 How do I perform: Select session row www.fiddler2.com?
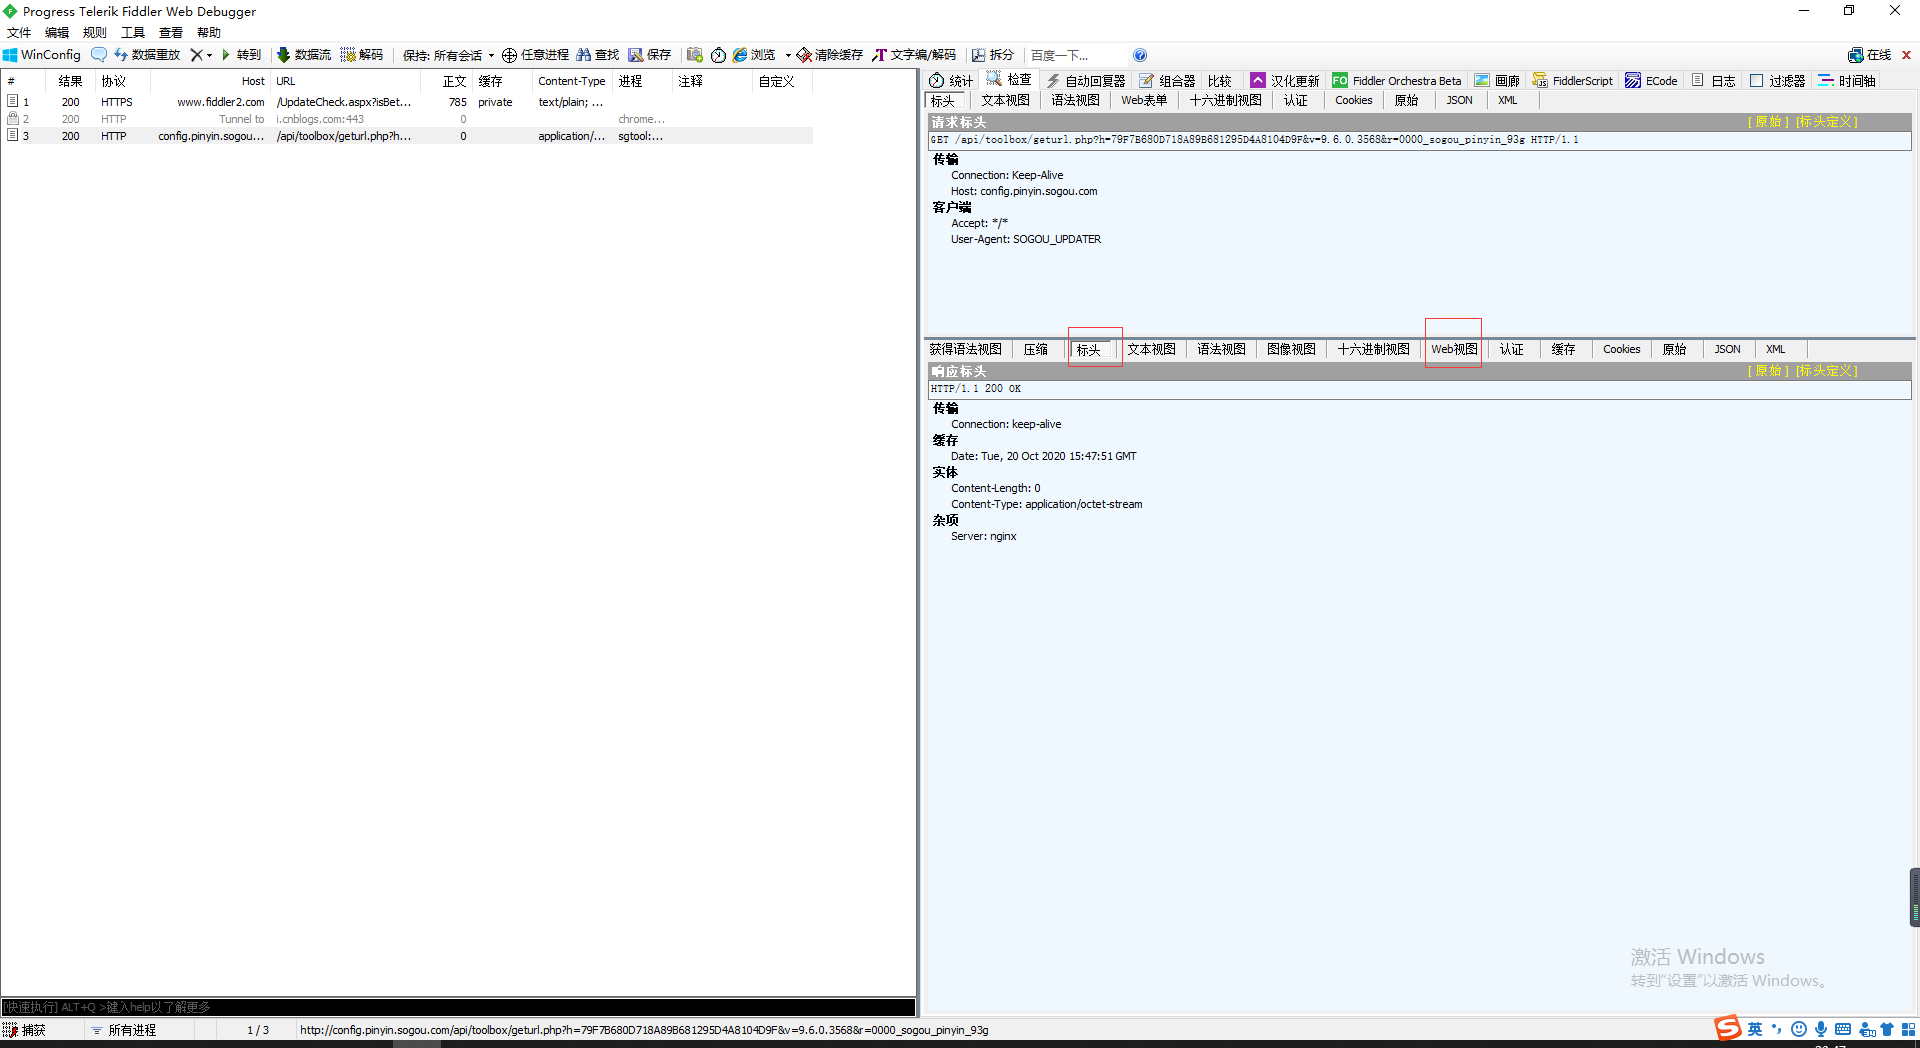(408, 102)
